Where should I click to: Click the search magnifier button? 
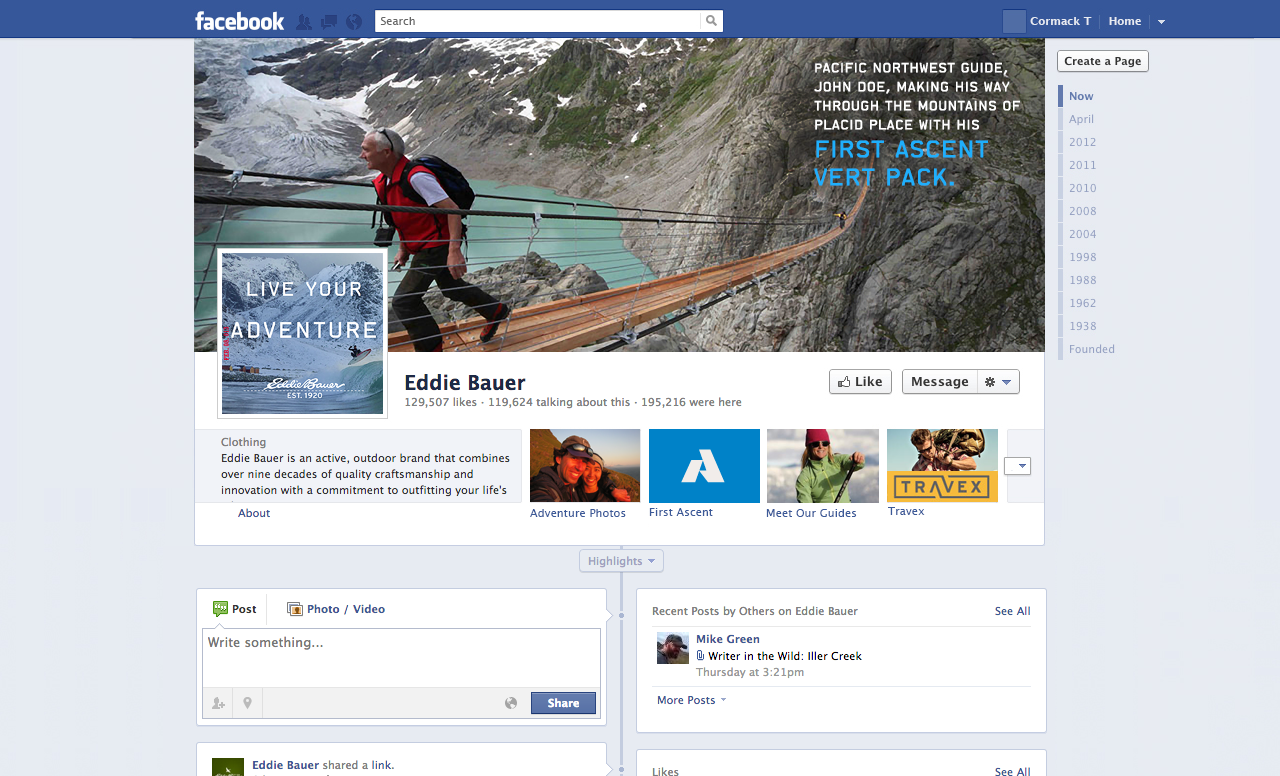click(x=711, y=21)
